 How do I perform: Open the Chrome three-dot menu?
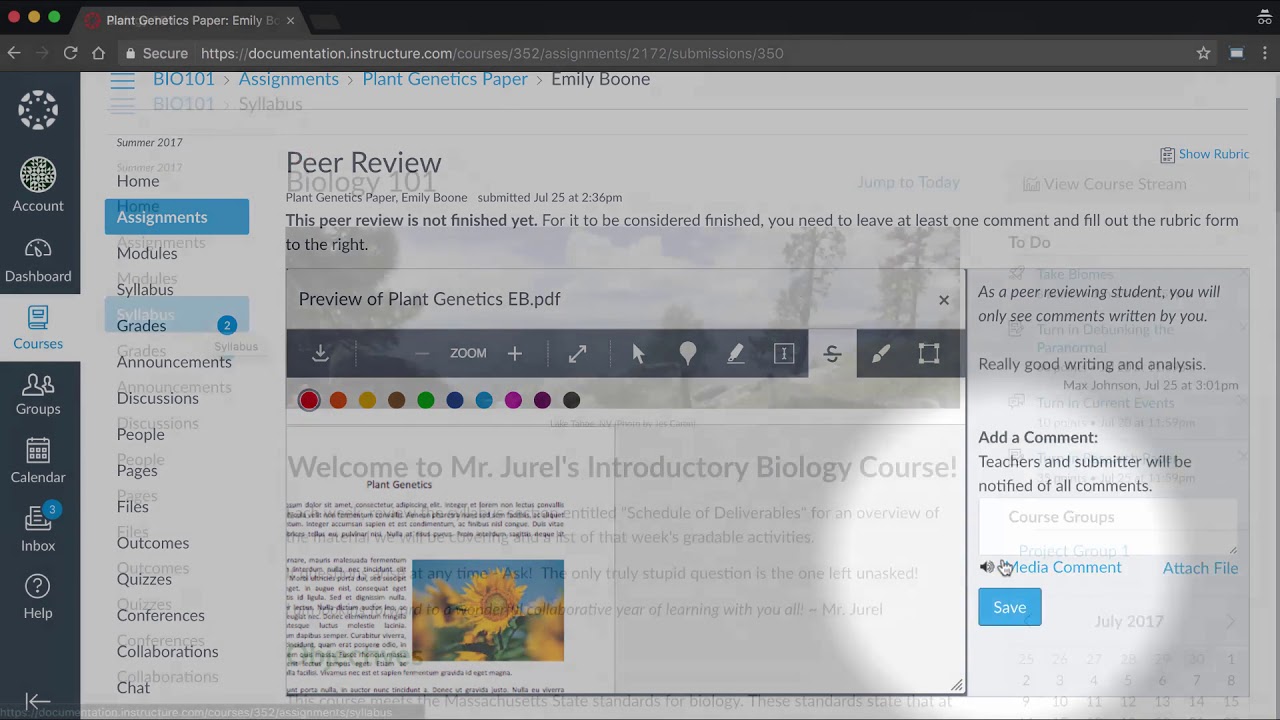[1266, 53]
